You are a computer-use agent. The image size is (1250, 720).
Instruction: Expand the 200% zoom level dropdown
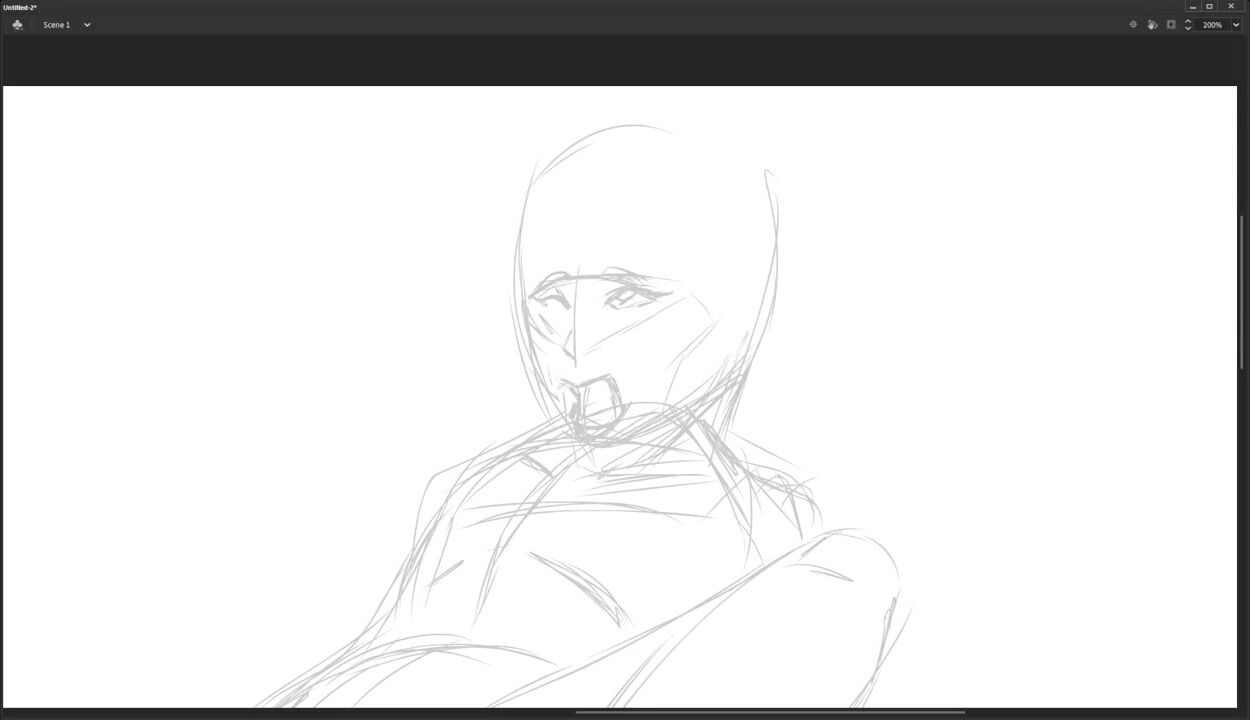1237,25
